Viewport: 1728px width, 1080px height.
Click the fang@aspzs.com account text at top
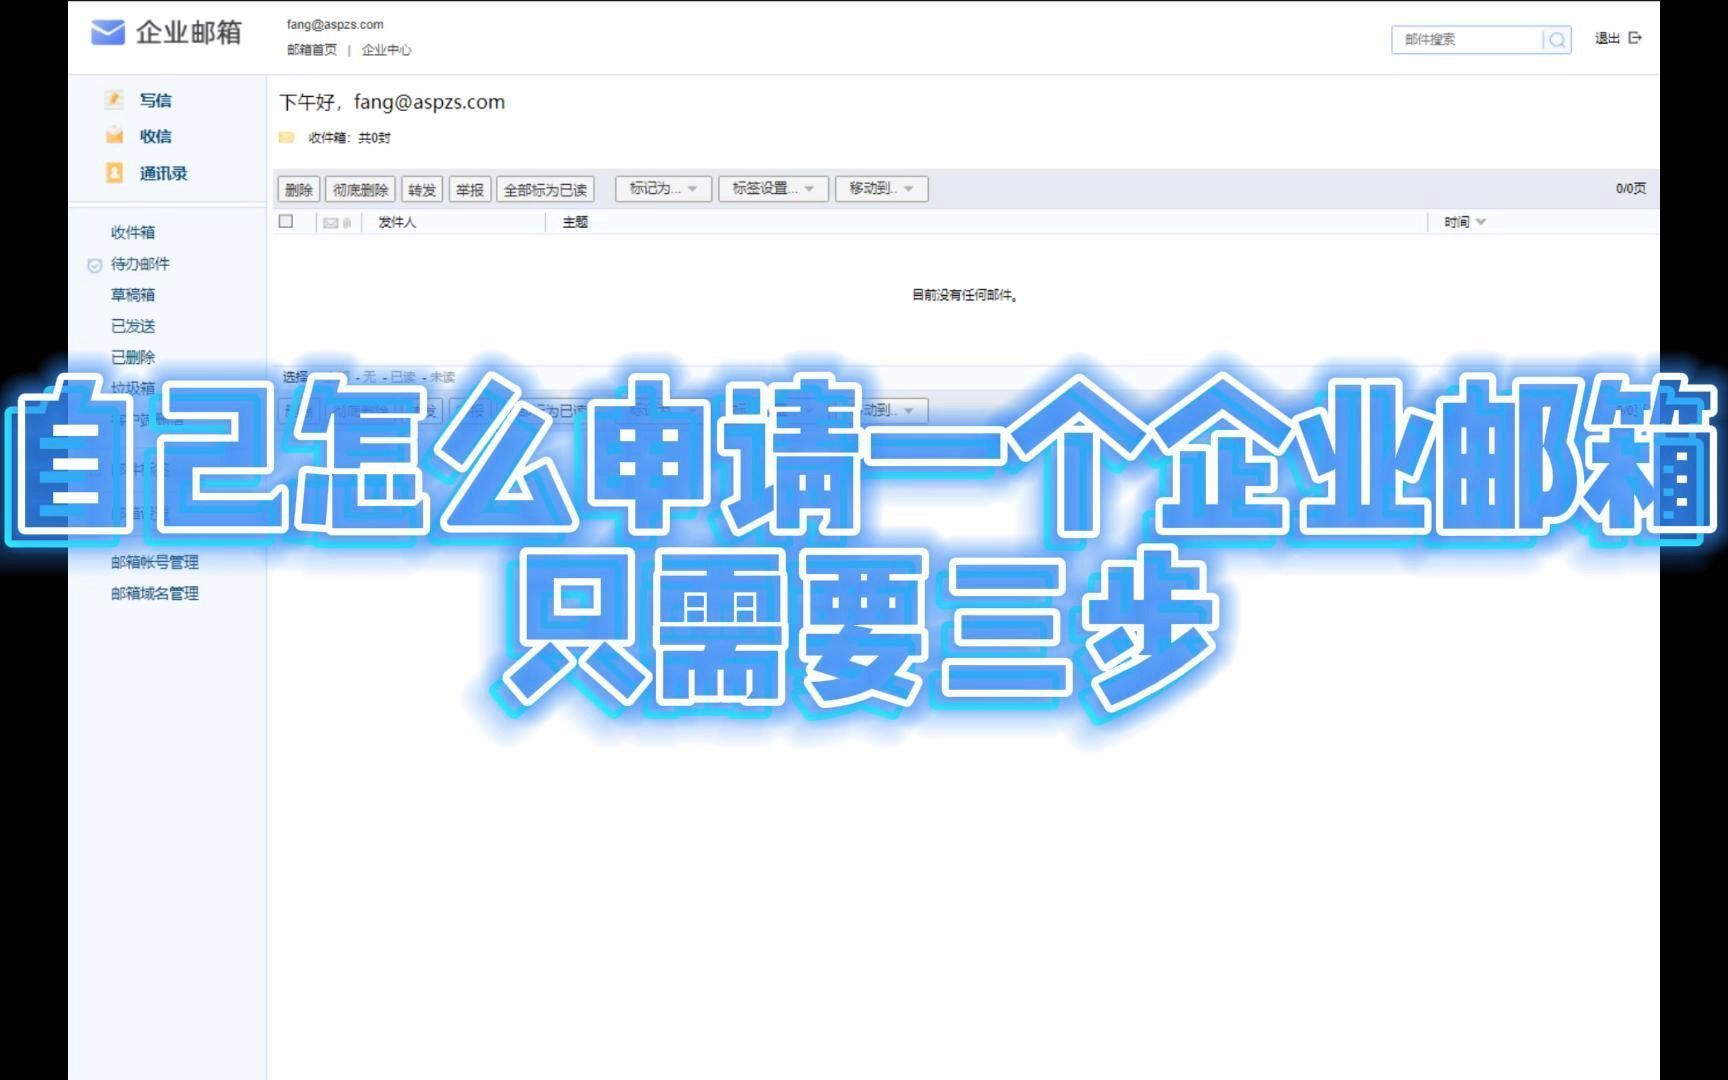[335, 25]
